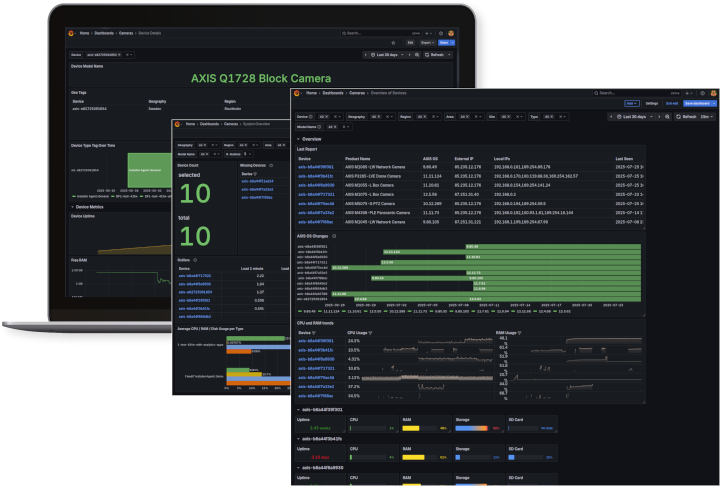
Task: Click the filter icon on the RAM Usage column
Action: click(x=519, y=333)
